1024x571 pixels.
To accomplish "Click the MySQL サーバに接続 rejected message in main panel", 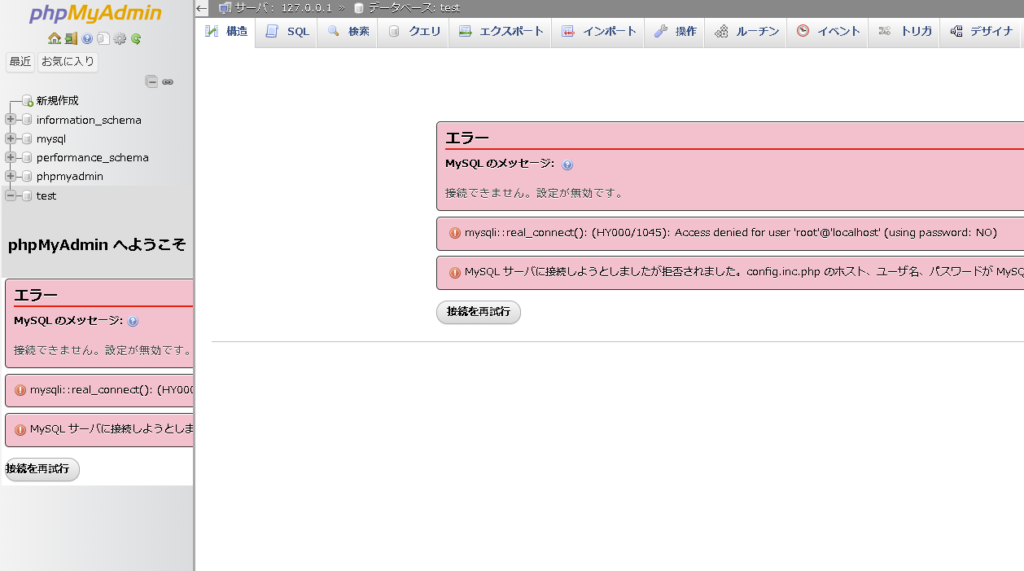I will click(744, 272).
